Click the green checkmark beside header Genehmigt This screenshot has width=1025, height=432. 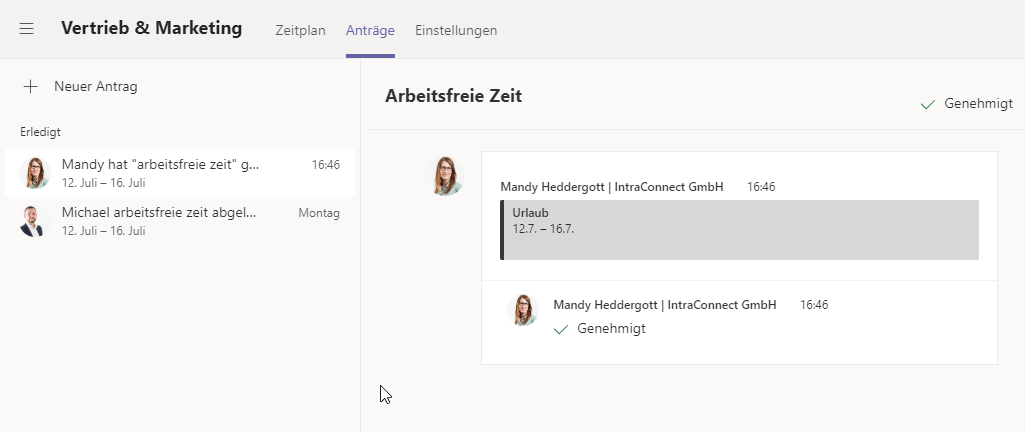point(928,105)
